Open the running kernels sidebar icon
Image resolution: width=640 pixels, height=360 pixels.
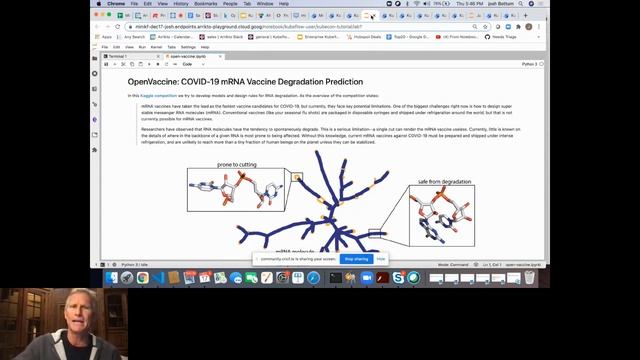(x=95, y=73)
